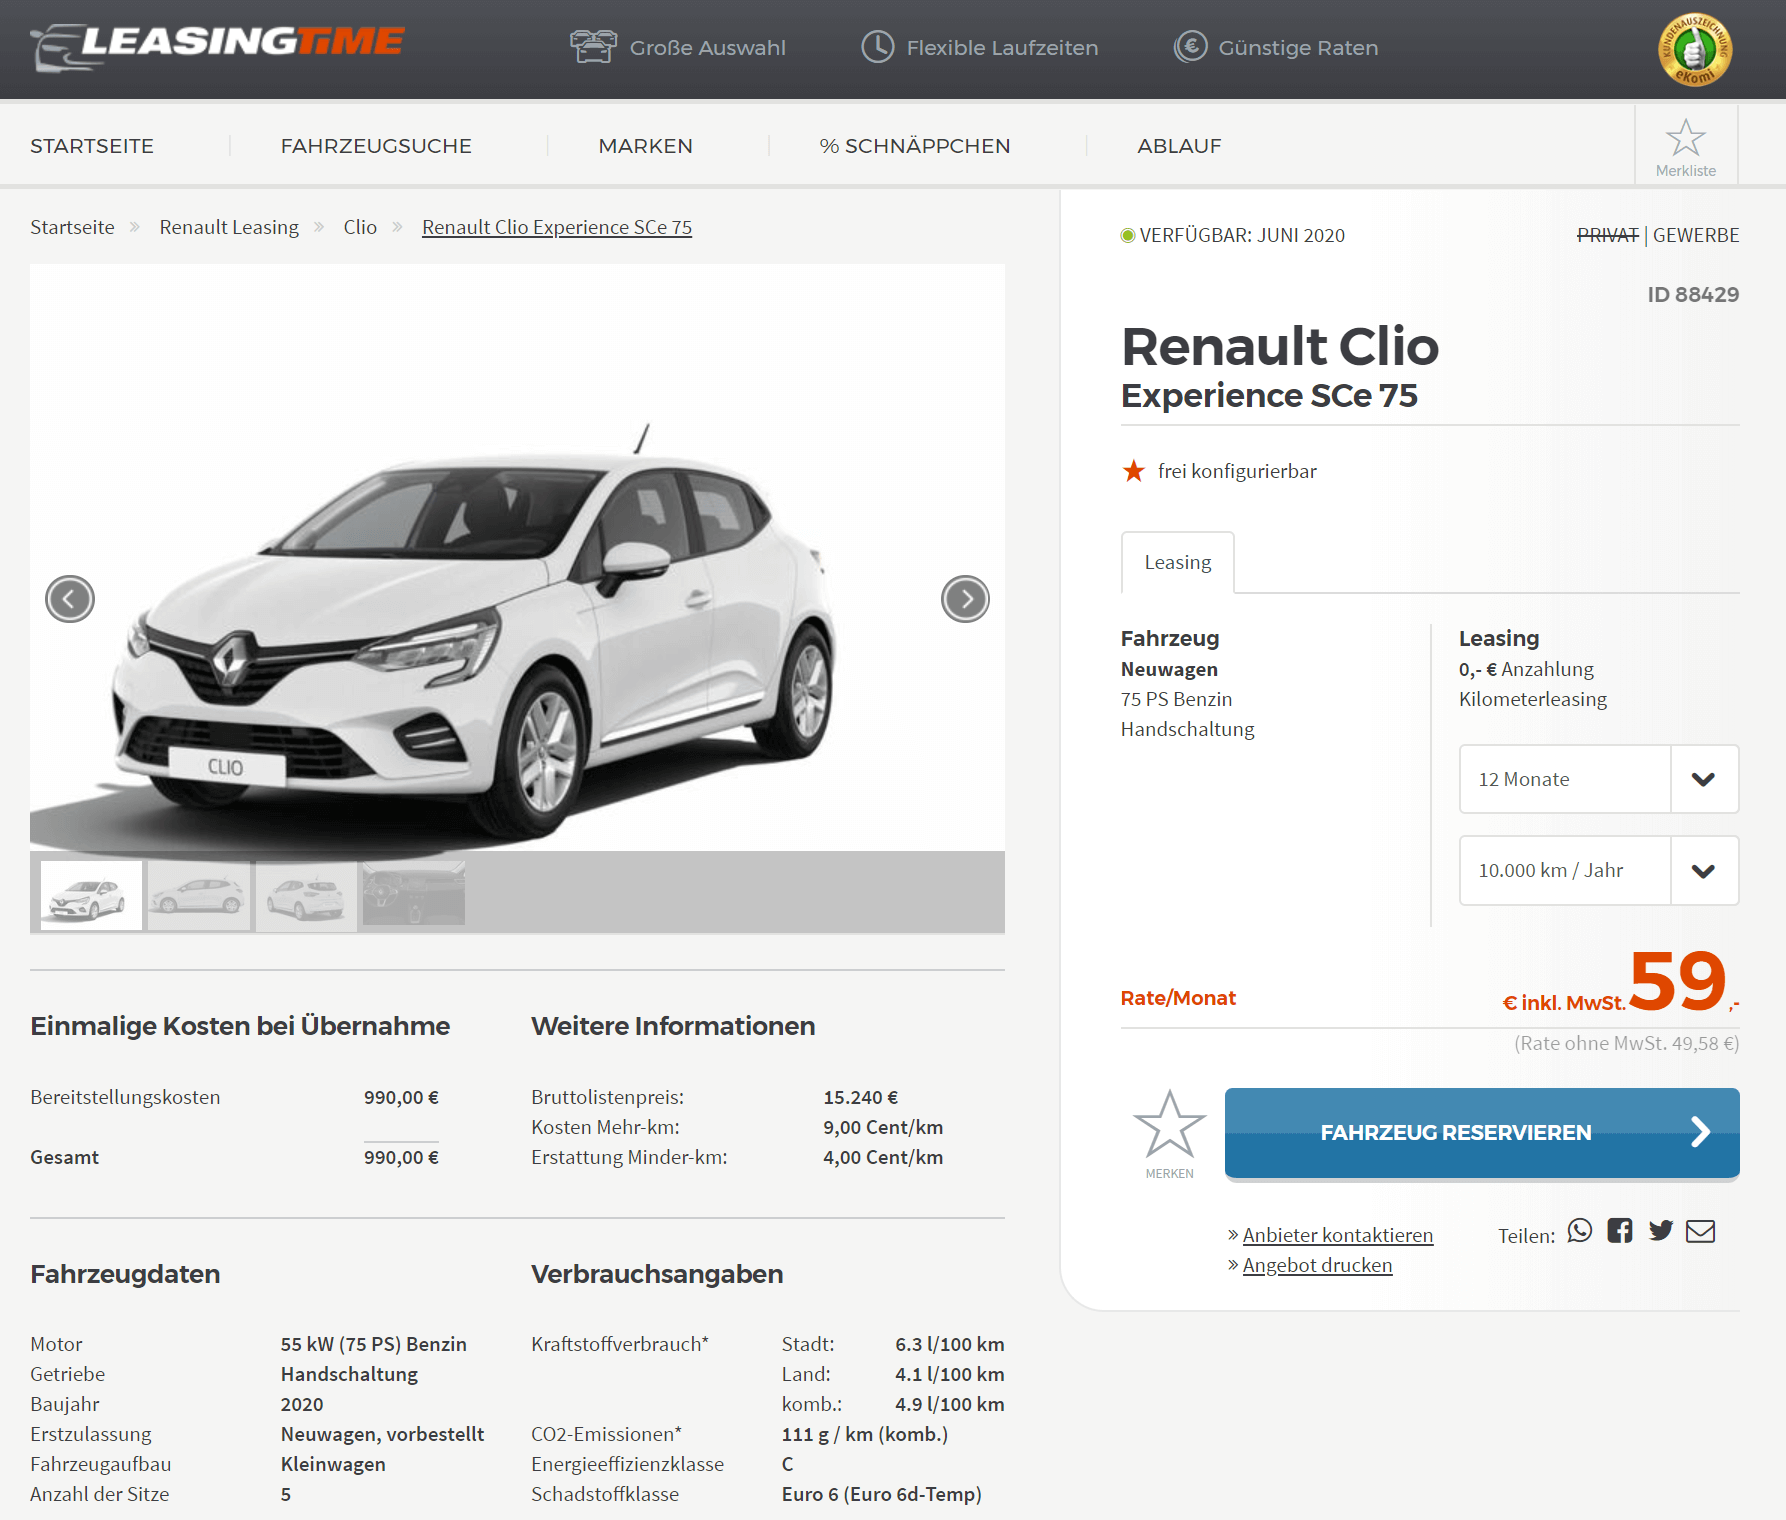Viewport: 1786px width, 1520px height.
Task: Switch to PRIVAT pricing
Action: pyautogui.click(x=1607, y=235)
